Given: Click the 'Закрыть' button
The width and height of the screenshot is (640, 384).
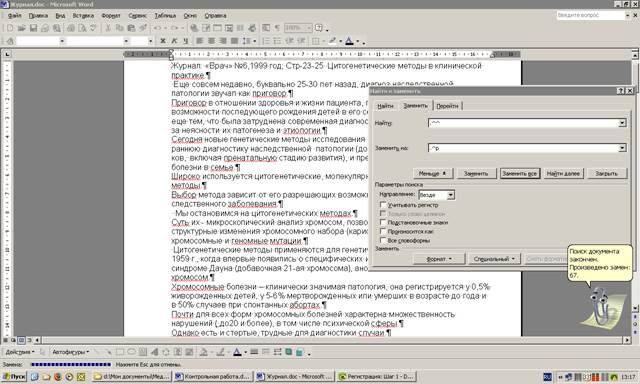Looking at the screenshot, I should pyautogui.click(x=607, y=173).
